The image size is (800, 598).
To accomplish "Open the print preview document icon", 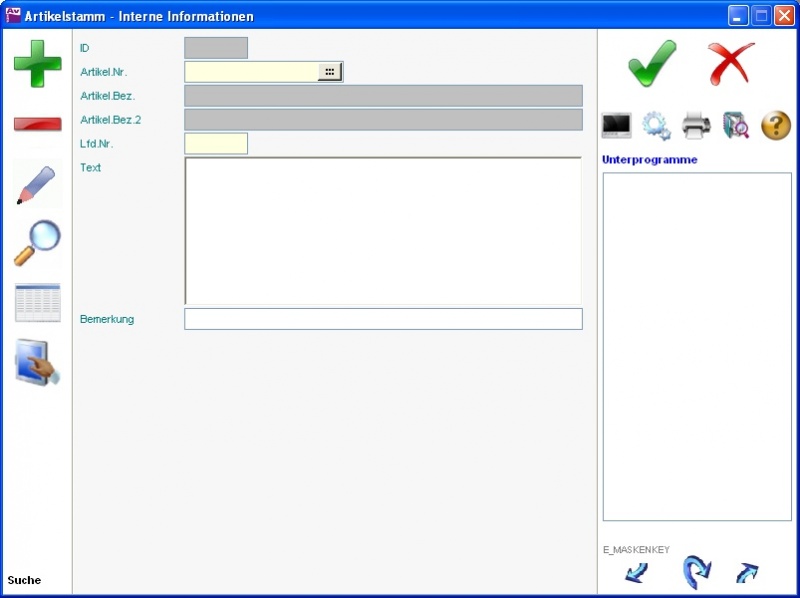I will click(x=736, y=126).
